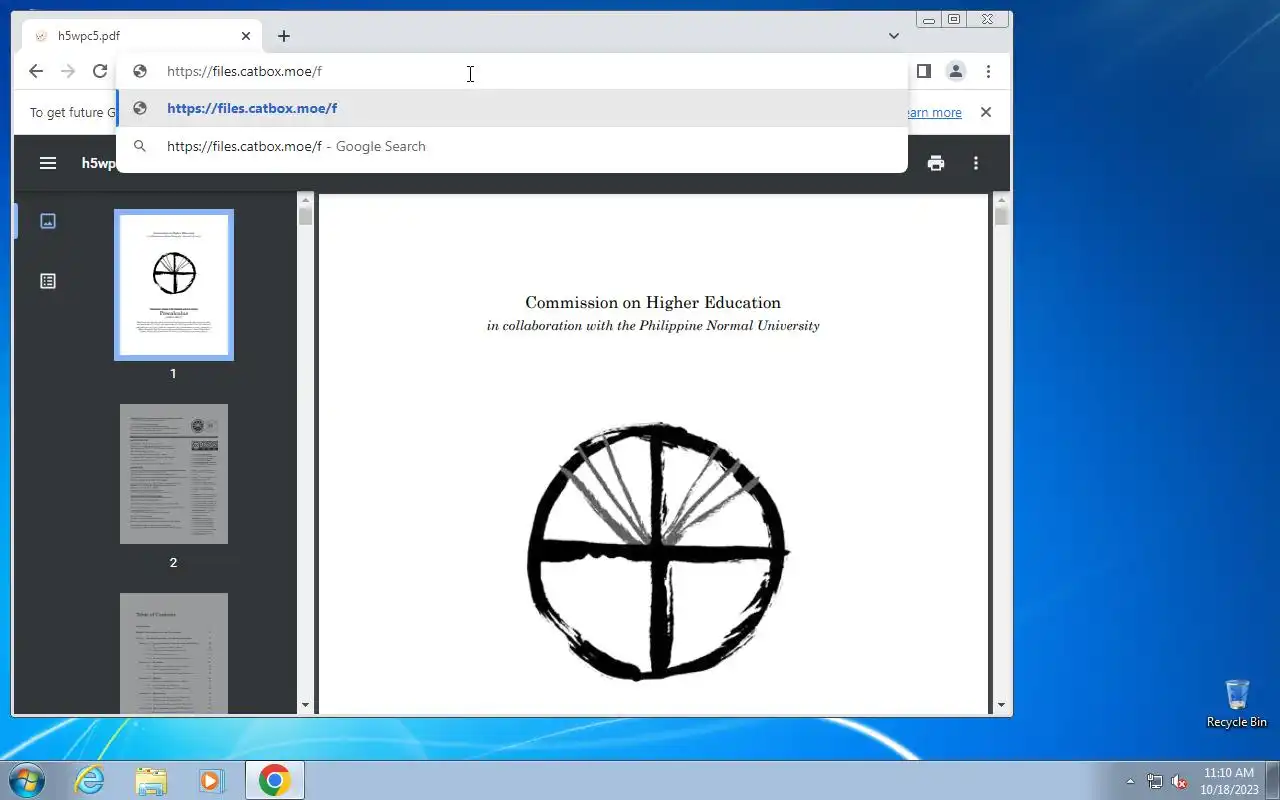The width and height of the screenshot is (1280, 800).
Task: Open the Learn more link
Action: point(934,113)
